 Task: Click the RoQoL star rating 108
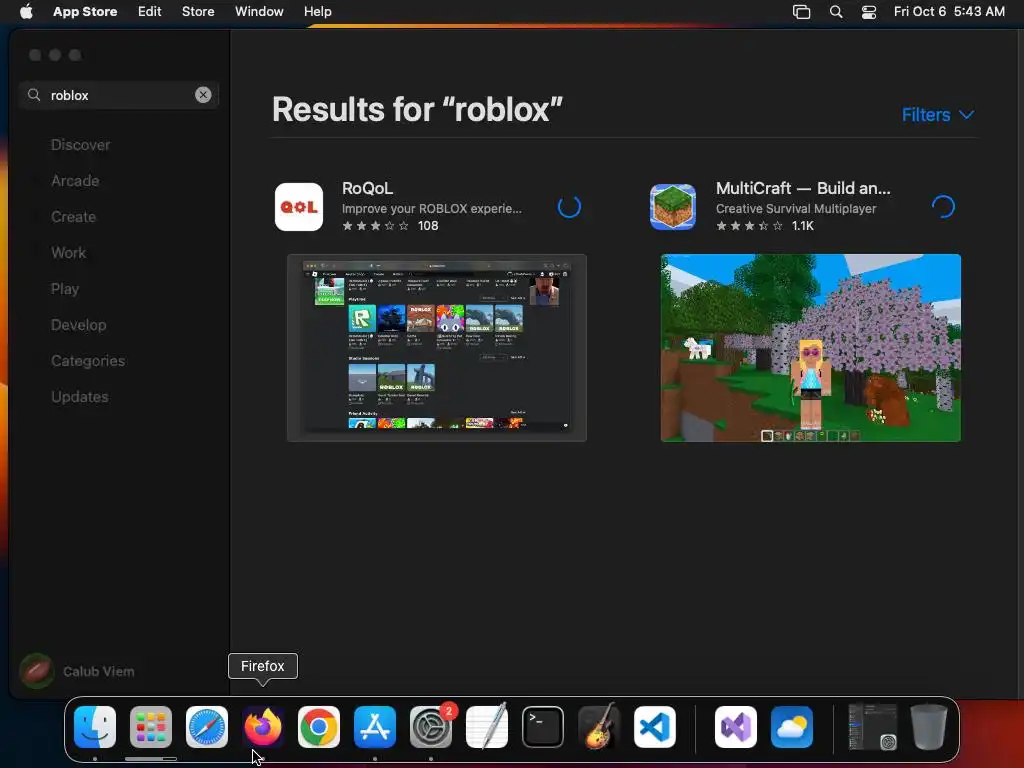[x=390, y=226]
